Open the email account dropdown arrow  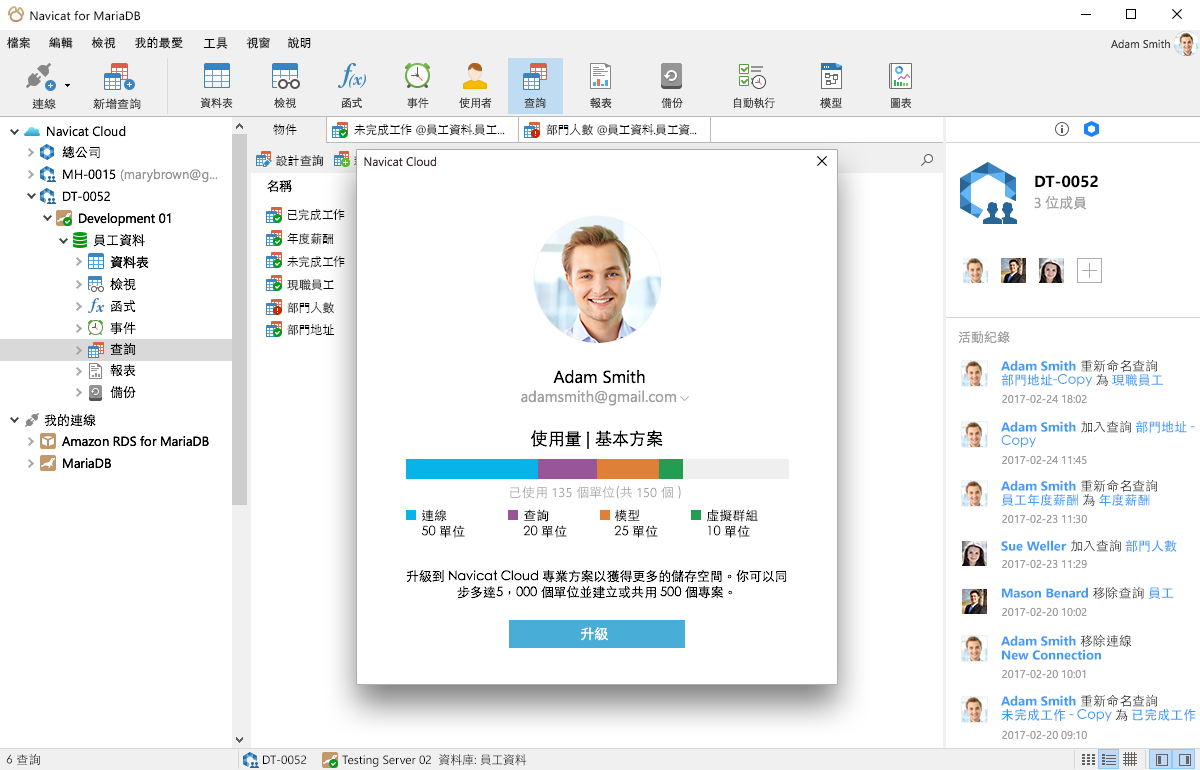click(x=685, y=398)
